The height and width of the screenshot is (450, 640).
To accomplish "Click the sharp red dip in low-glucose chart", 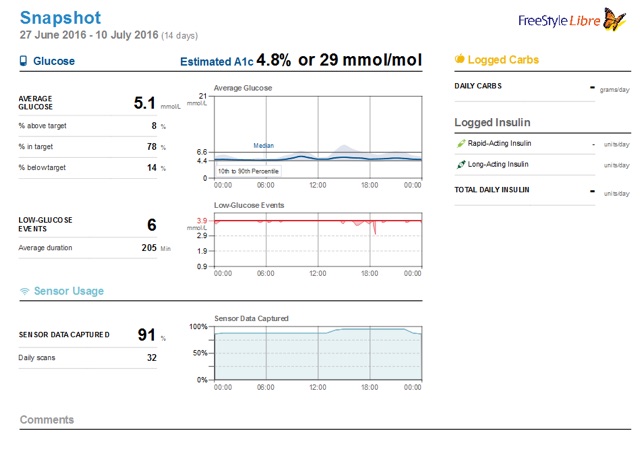I will 375,228.
